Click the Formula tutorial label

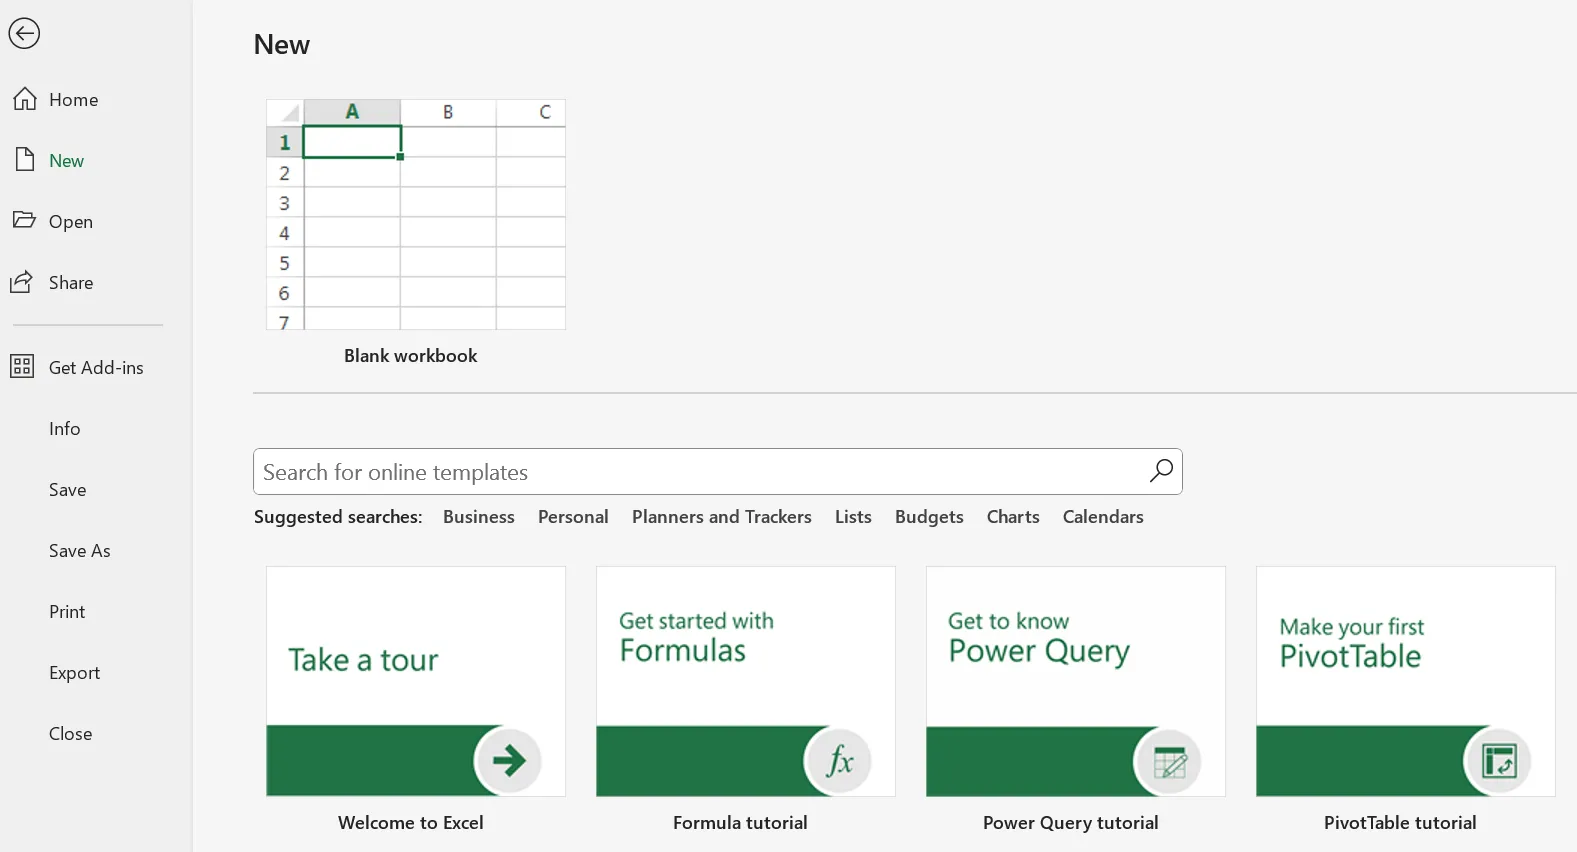click(740, 823)
